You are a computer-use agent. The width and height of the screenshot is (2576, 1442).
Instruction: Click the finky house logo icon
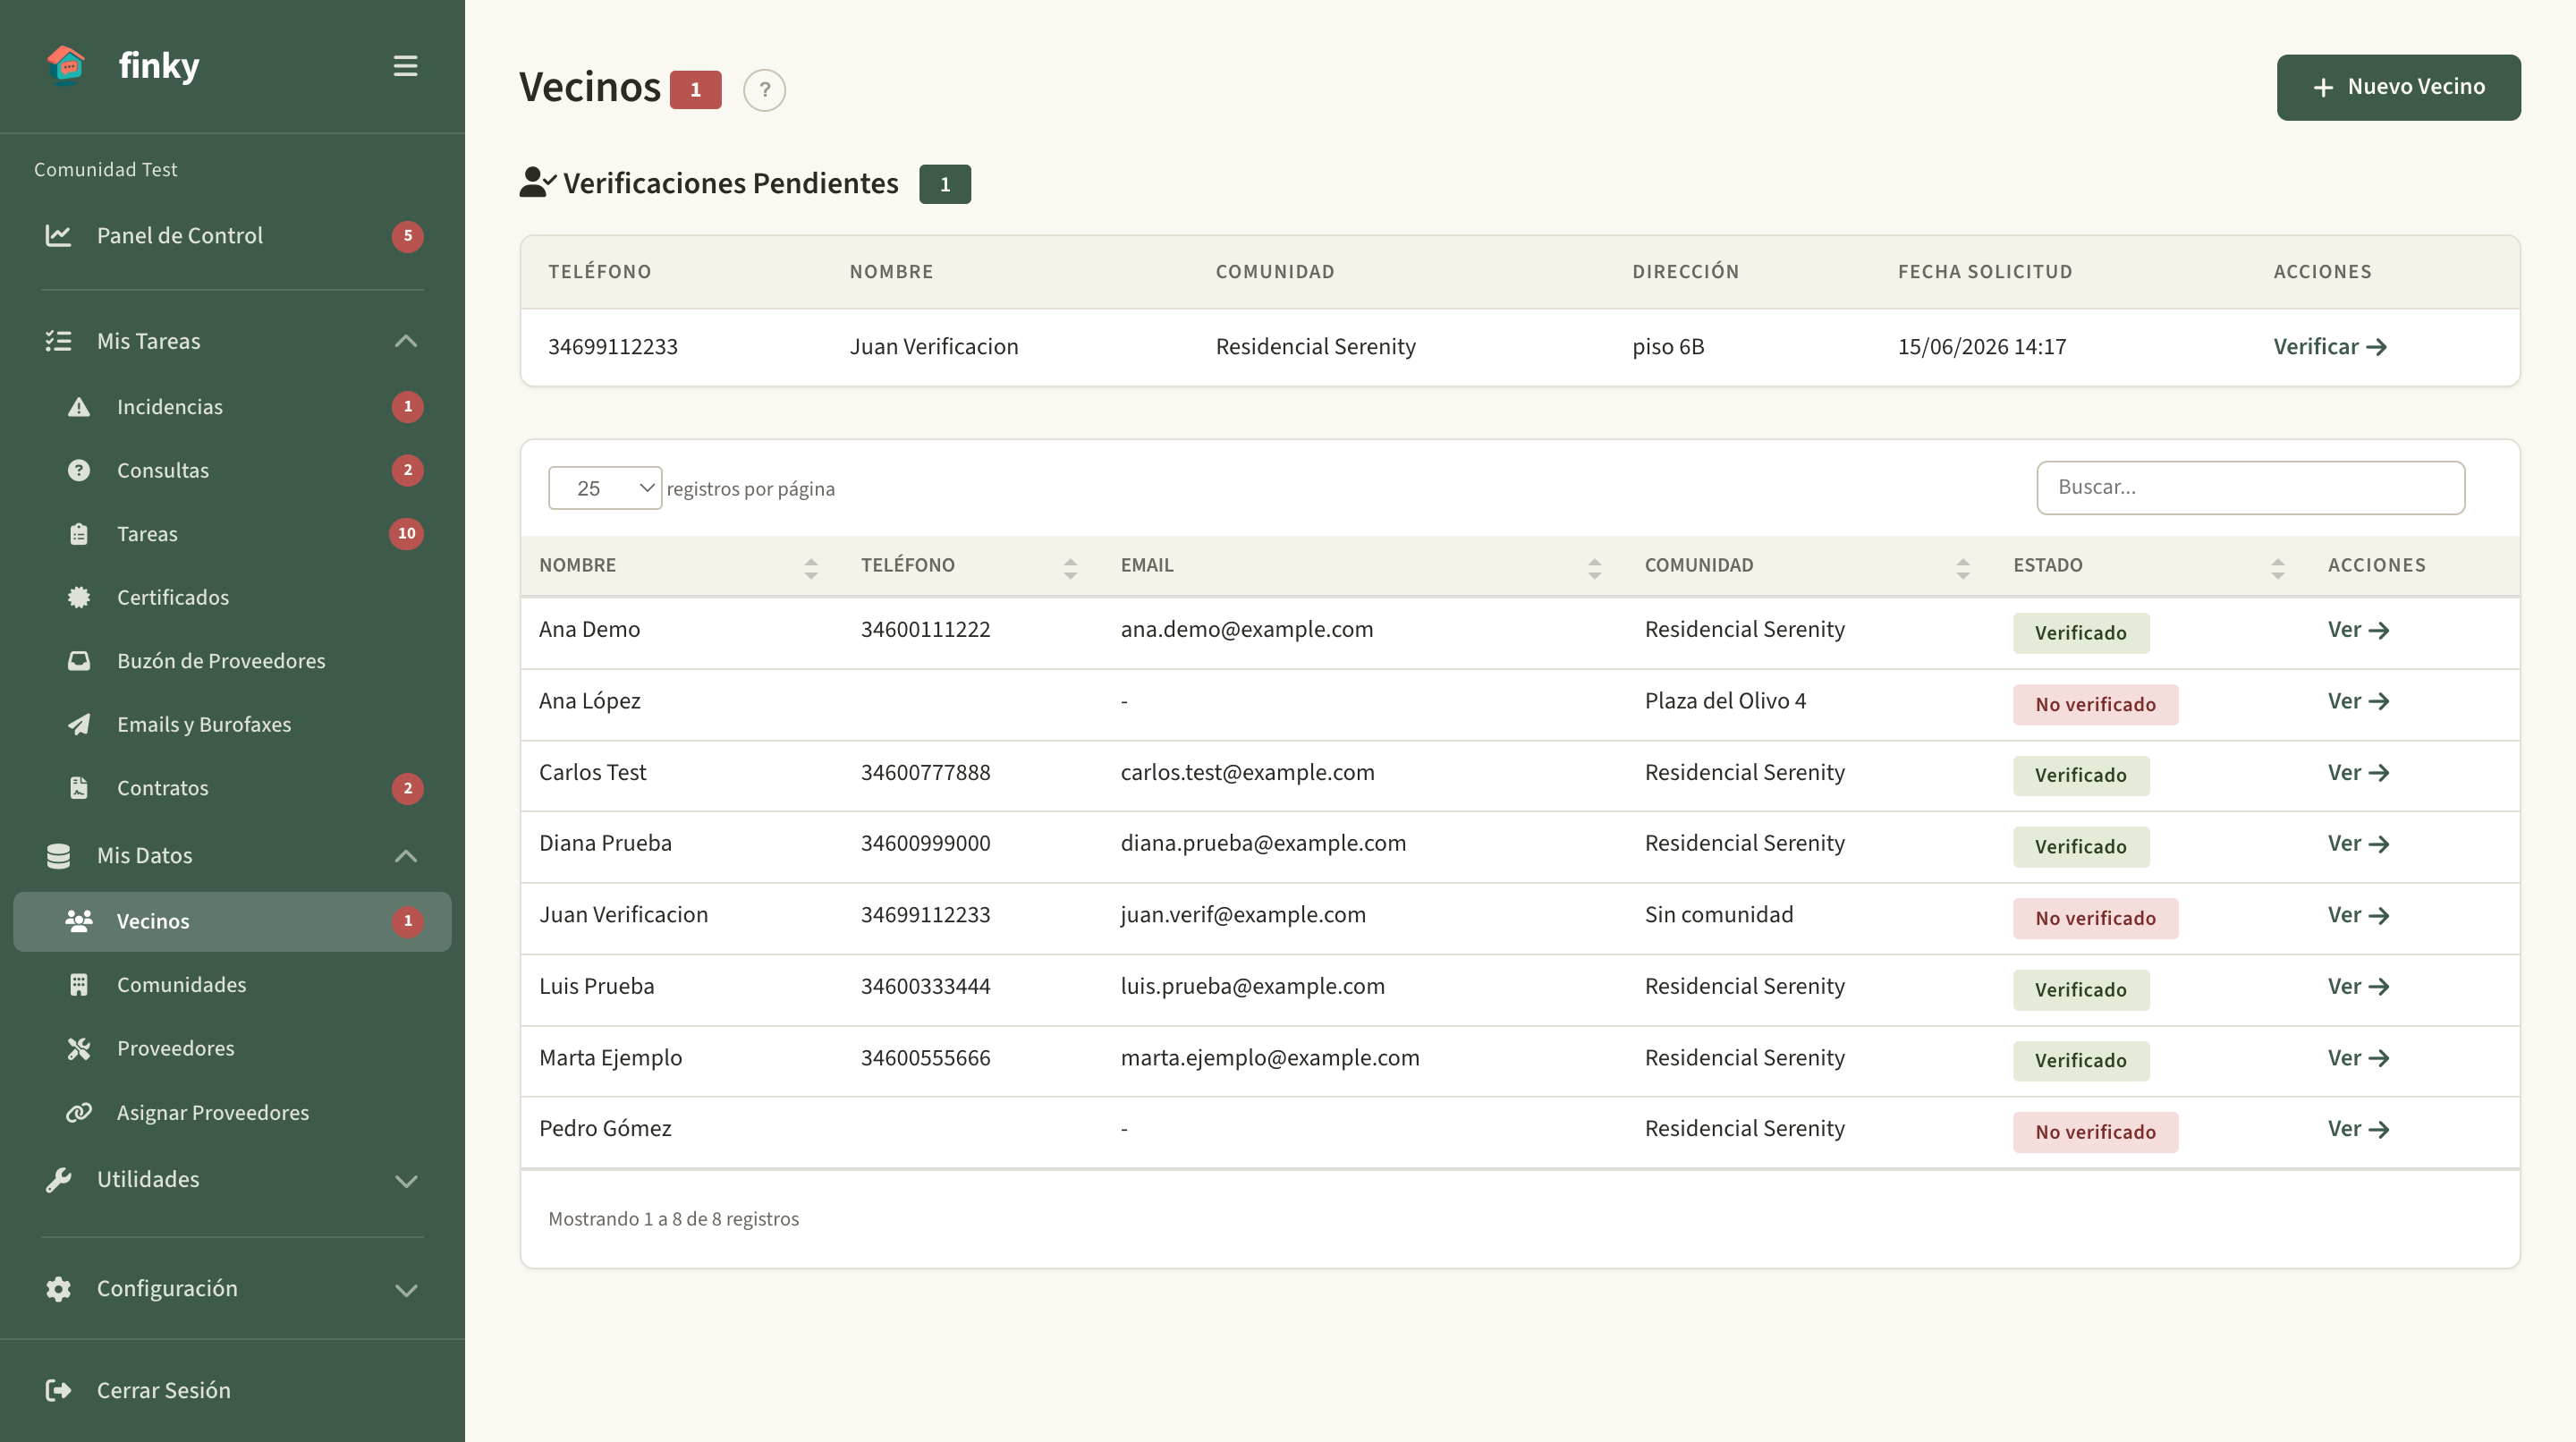pos(66,65)
